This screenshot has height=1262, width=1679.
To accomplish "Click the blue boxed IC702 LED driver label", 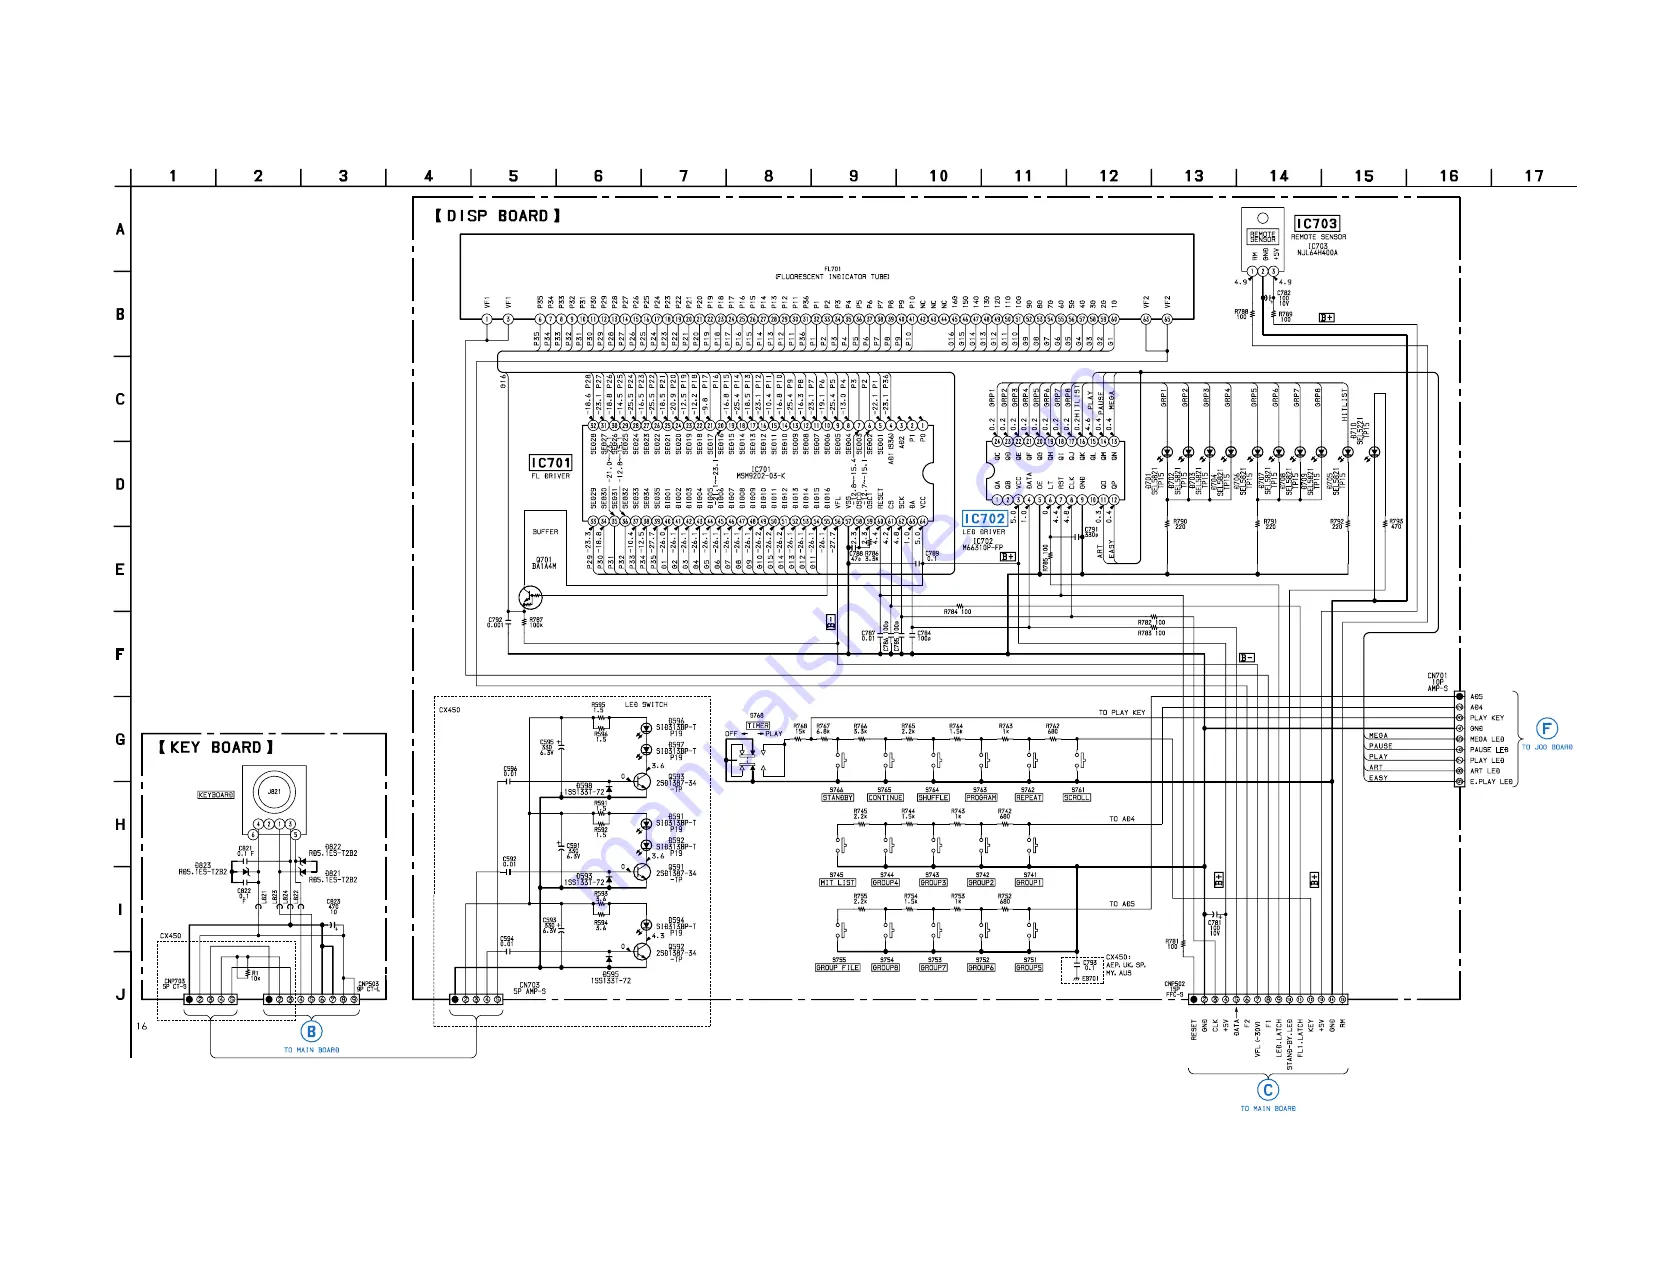I will (x=984, y=519).
